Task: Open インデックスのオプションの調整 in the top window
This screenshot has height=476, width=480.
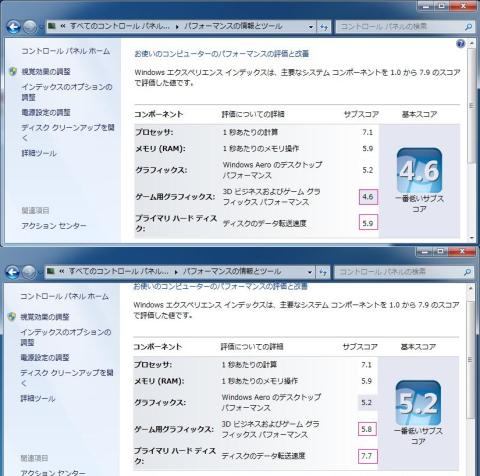Action: [x=67, y=92]
